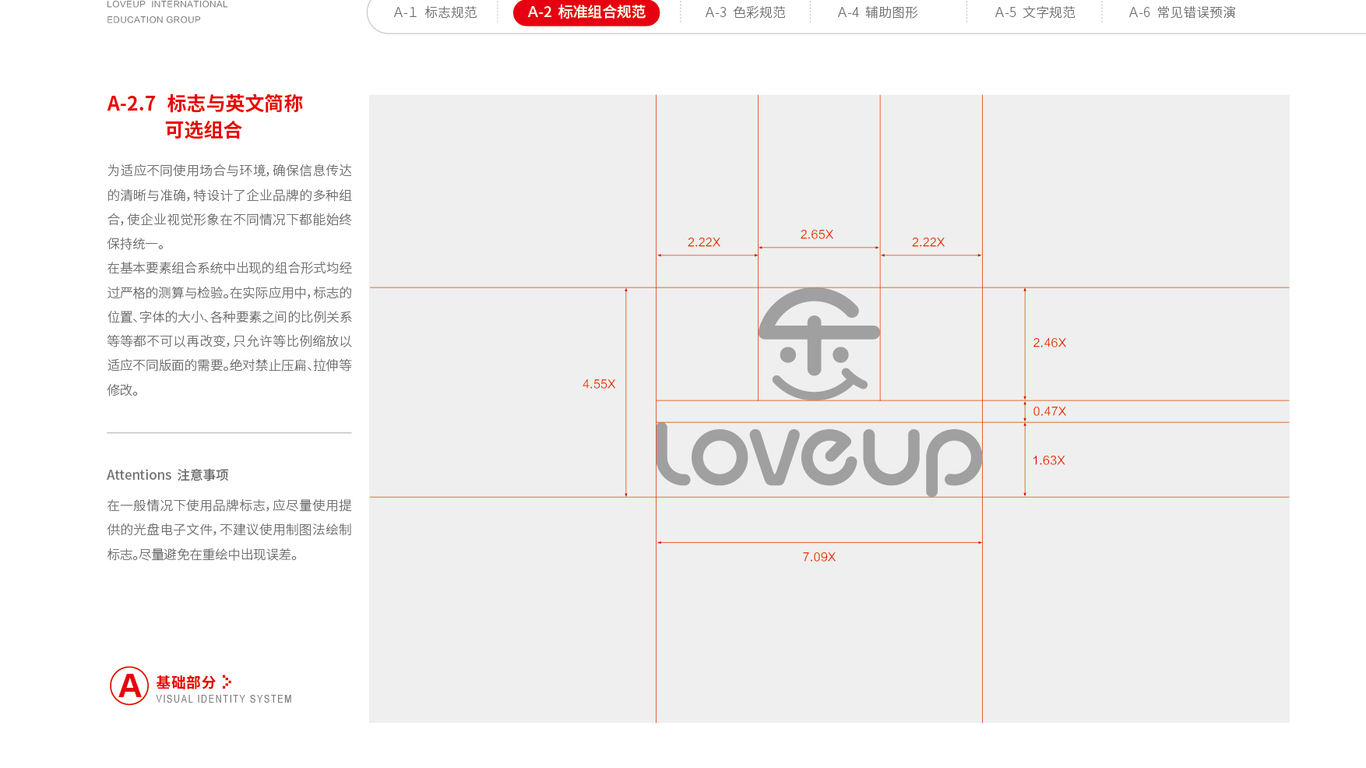Switch to the A-3 色彩规范 tab
This screenshot has width=1366, height=768.
pyautogui.click(x=745, y=13)
